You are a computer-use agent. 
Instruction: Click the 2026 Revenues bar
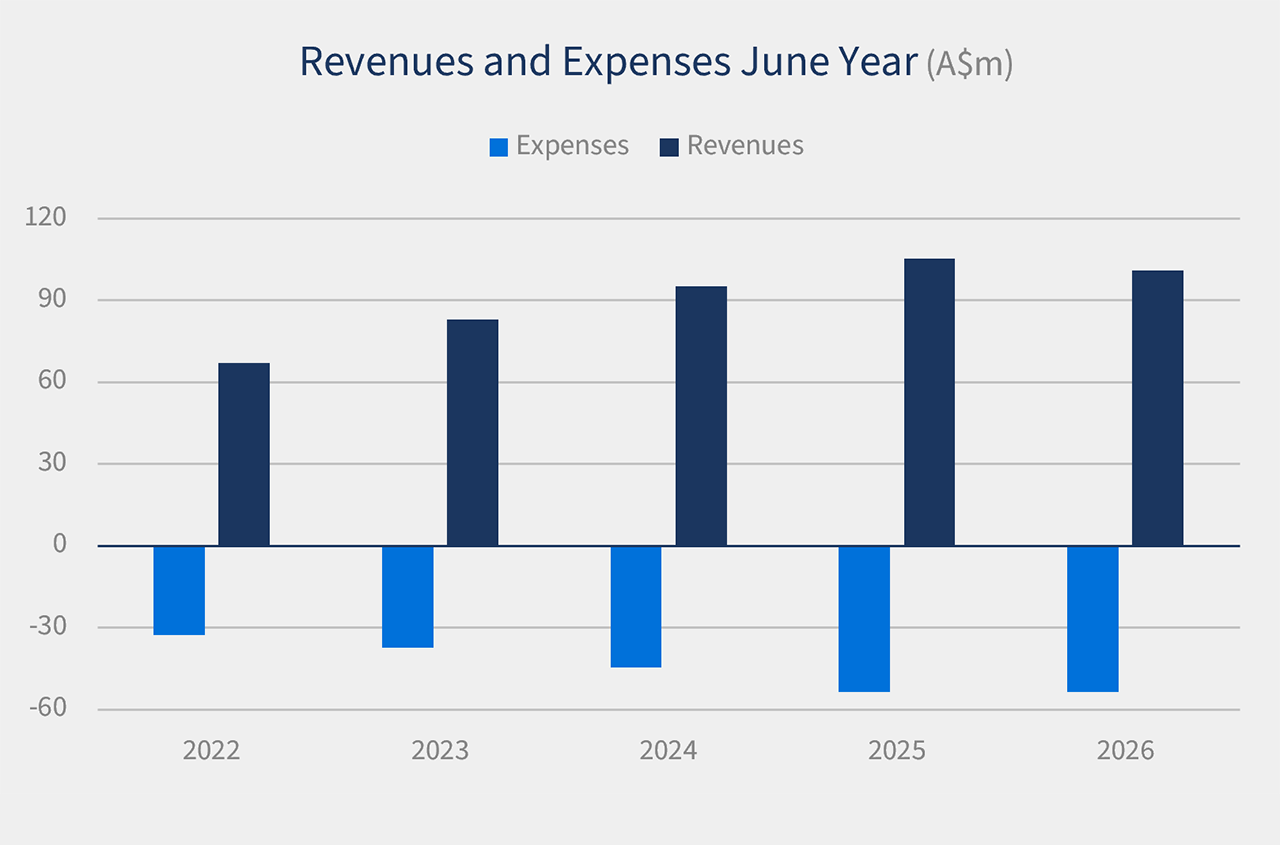tap(1158, 408)
